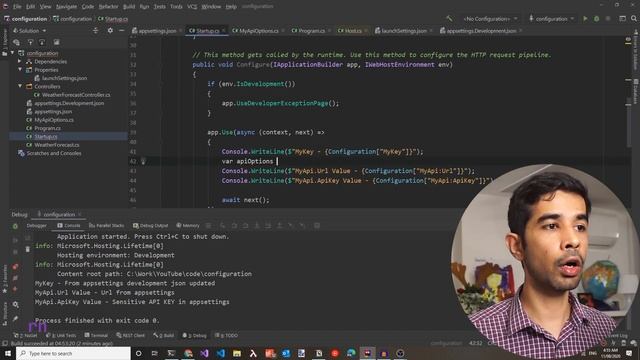The height and width of the screenshot is (360, 640).
Task: Open the configuration run profile dropdown
Action: 551,19
